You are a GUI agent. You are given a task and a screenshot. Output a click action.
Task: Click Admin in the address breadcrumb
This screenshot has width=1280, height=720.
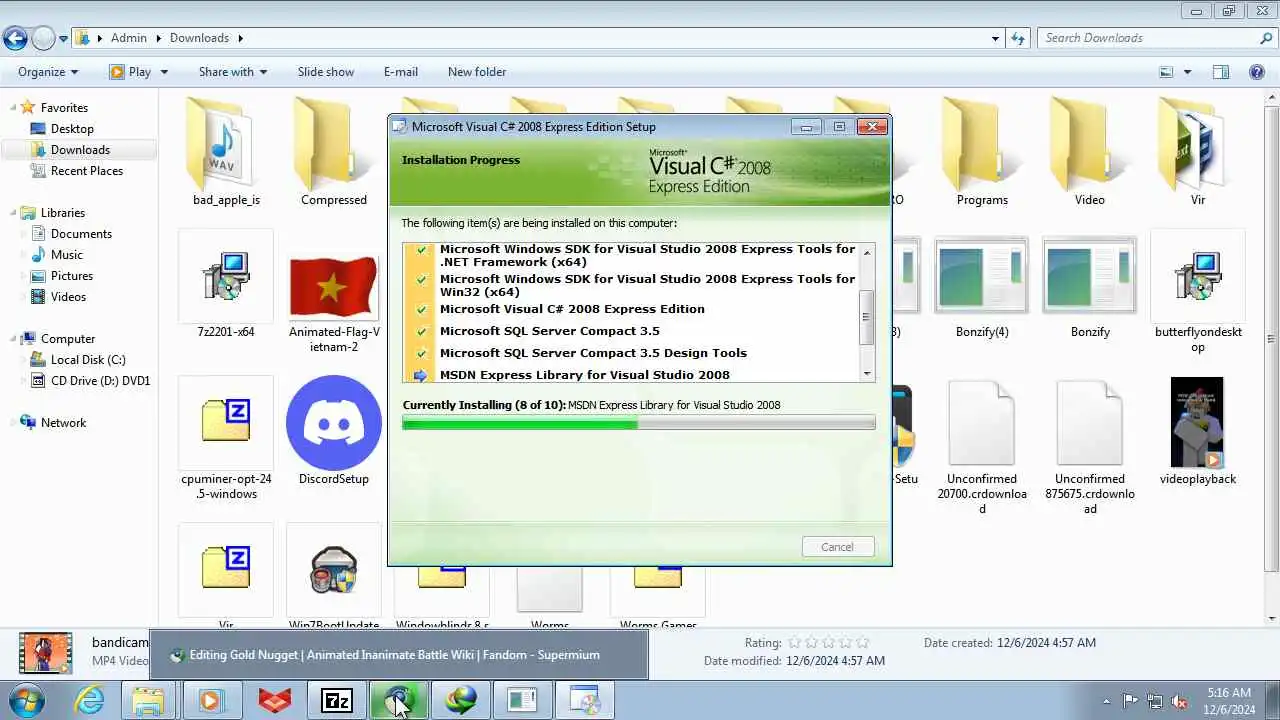pos(129,38)
